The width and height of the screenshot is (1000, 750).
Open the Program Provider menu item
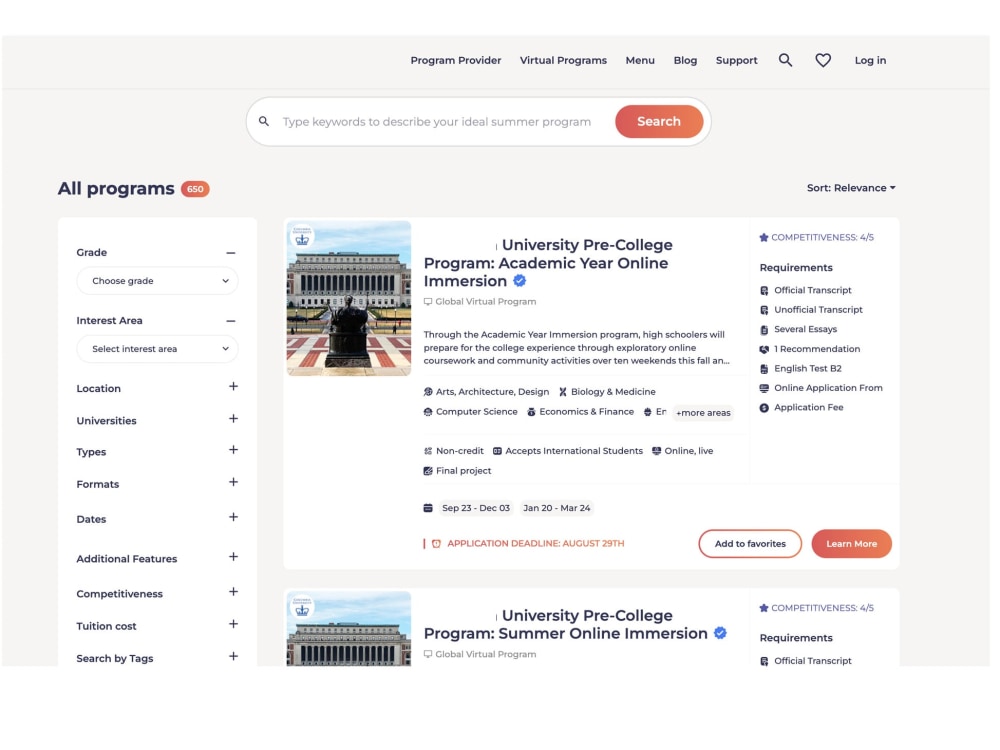(455, 60)
